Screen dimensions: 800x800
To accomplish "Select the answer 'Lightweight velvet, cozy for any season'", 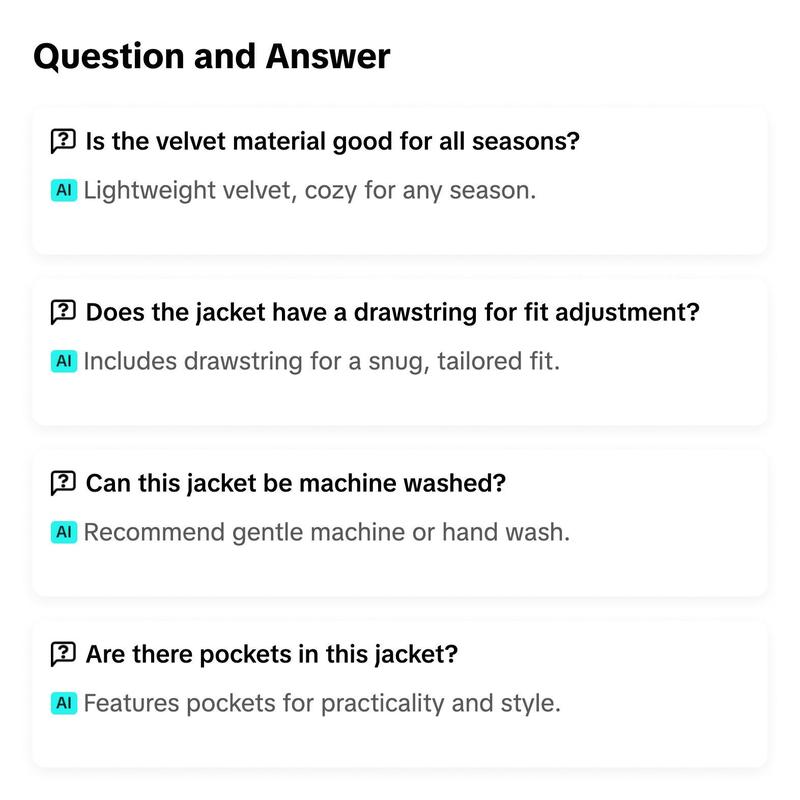I will click(x=310, y=191).
